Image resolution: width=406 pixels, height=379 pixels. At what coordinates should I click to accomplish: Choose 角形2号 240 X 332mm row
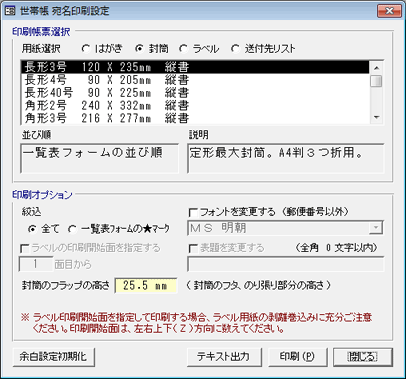(x=195, y=106)
